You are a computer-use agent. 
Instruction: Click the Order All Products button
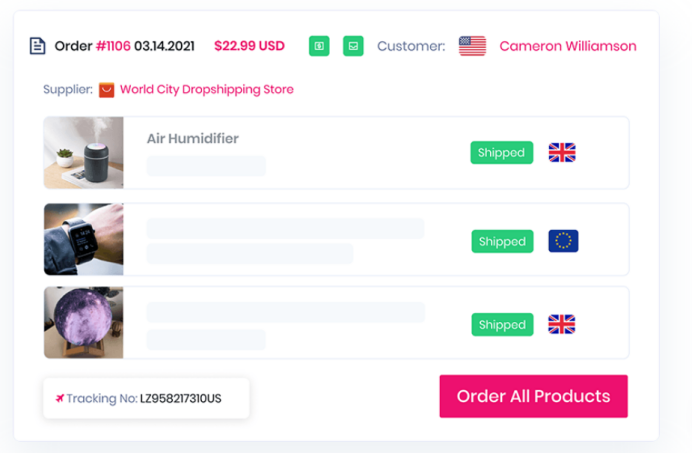click(534, 396)
